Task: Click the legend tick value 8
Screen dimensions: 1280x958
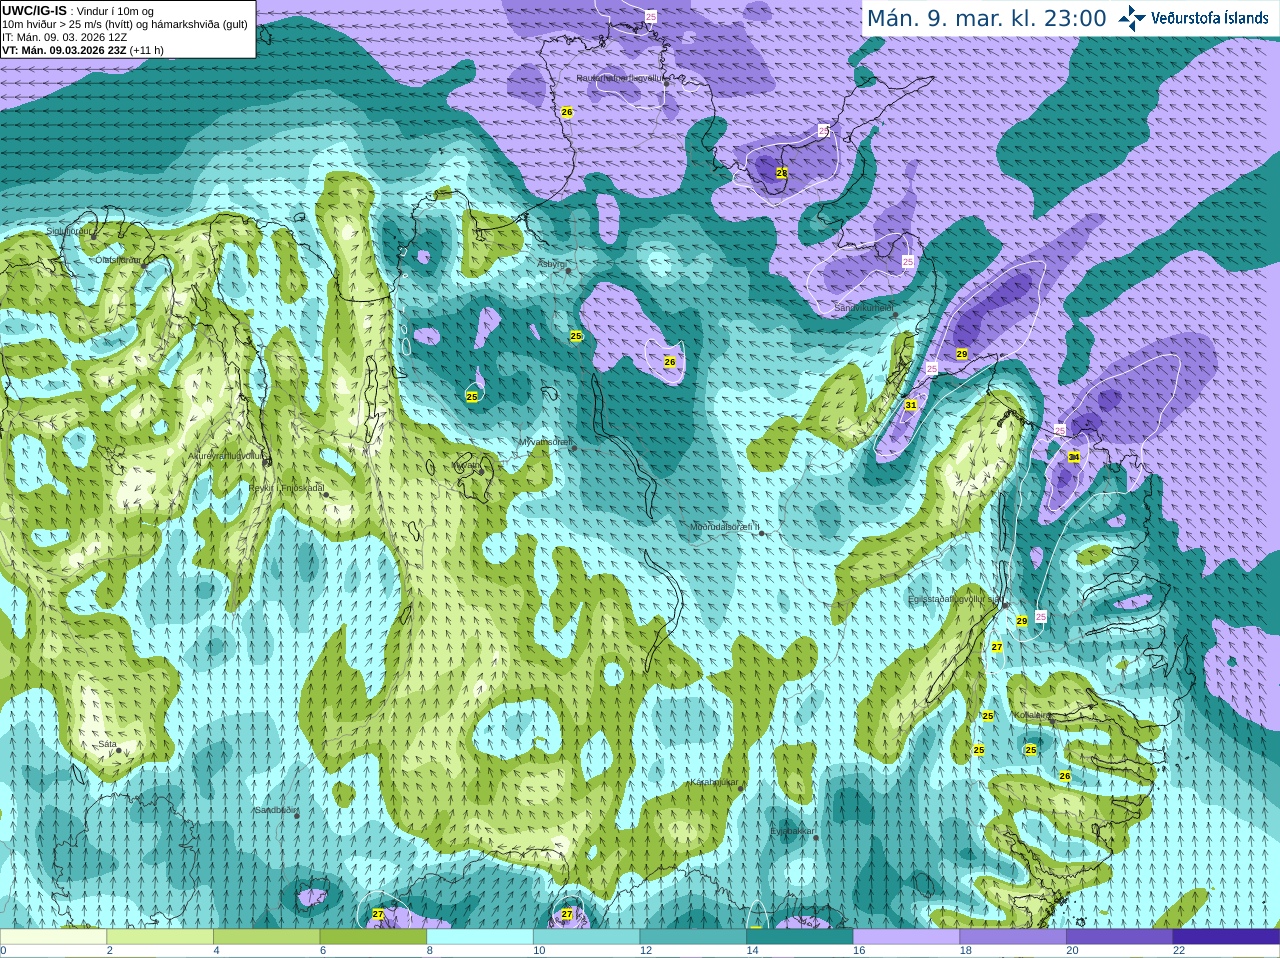Action: pos(430,951)
